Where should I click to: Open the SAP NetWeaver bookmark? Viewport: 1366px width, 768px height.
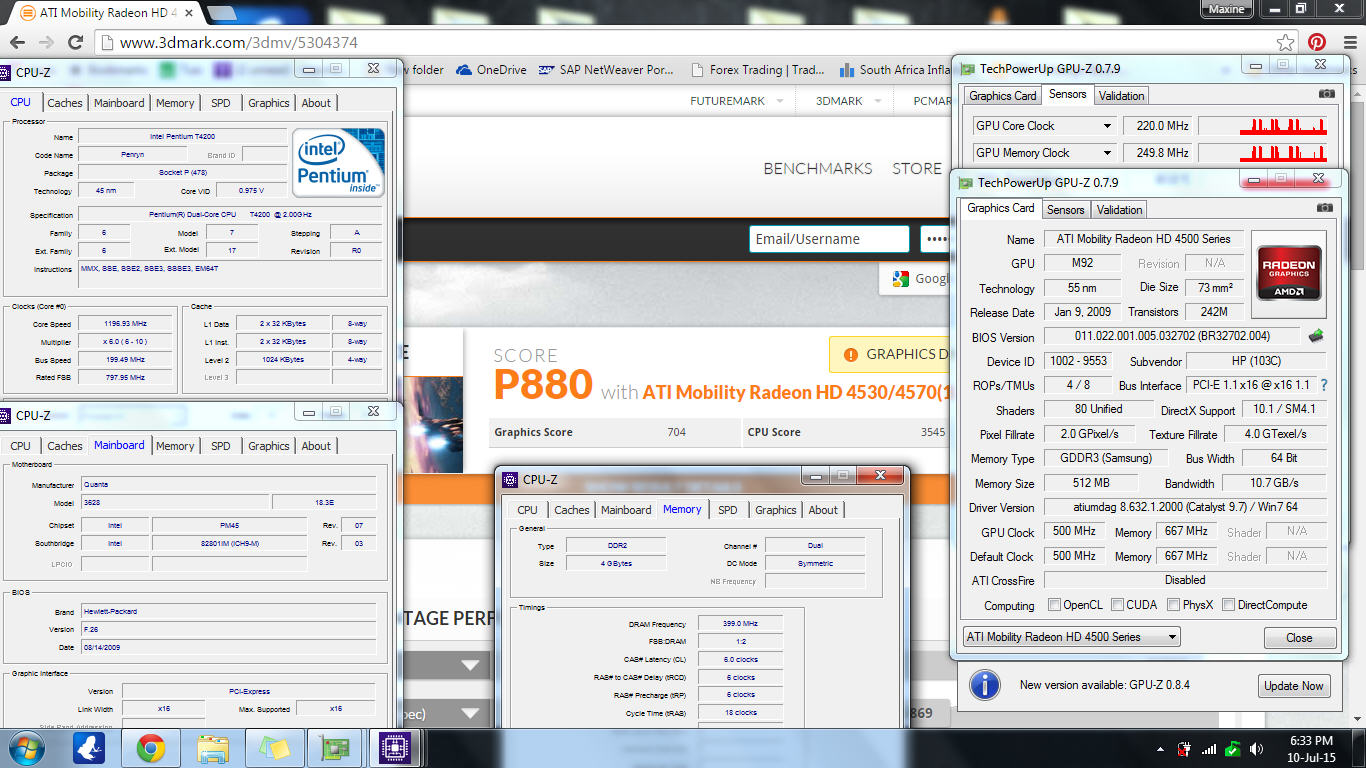click(606, 70)
